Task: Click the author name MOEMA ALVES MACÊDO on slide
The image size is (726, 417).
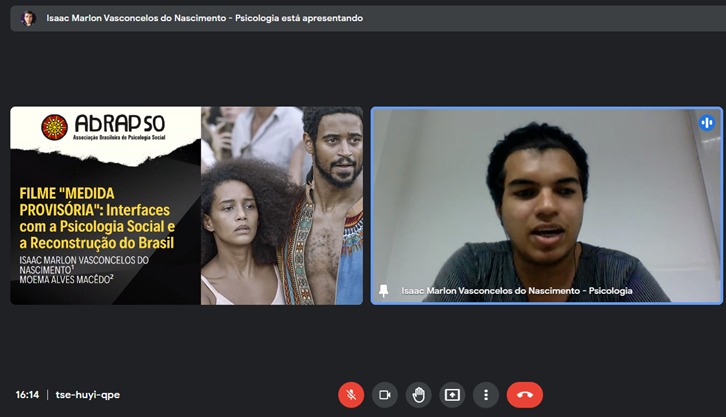Action: click(x=66, y=279)
